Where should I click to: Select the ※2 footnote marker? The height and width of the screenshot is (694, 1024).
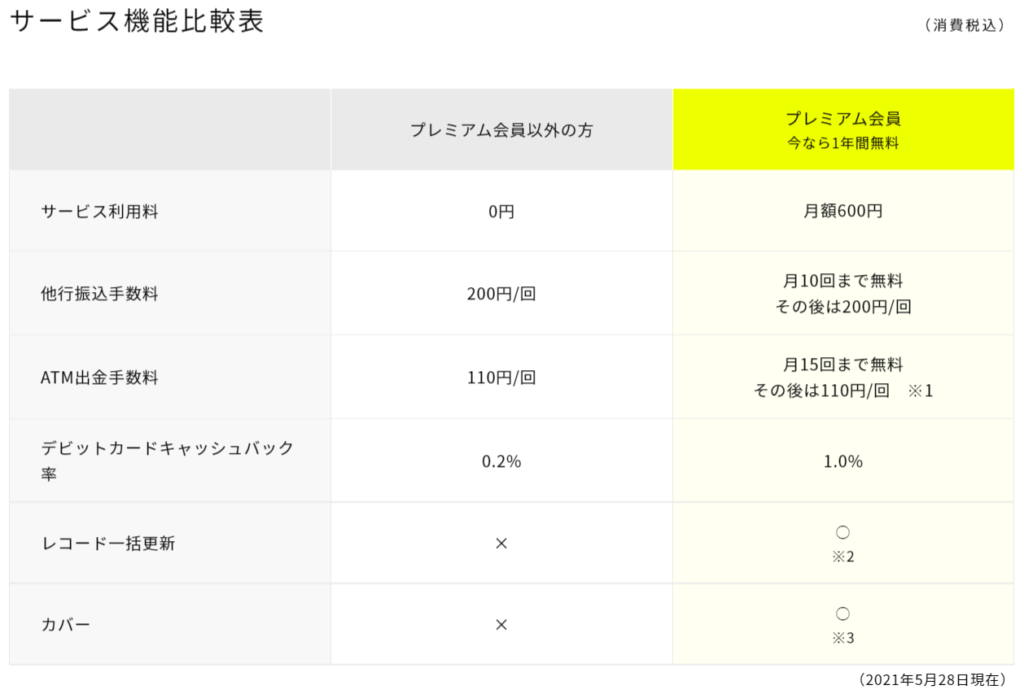pos(842,557)
